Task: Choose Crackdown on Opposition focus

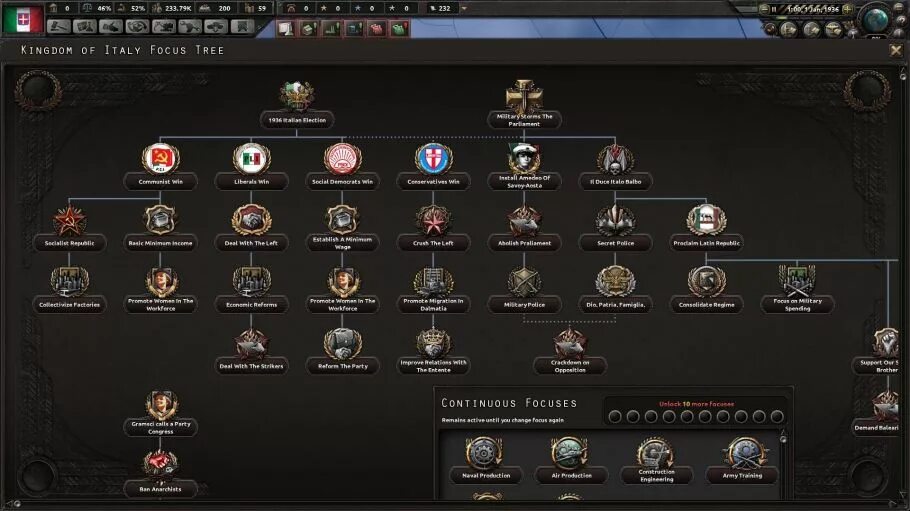Action: pyautogui.click(x=570, y=351)
